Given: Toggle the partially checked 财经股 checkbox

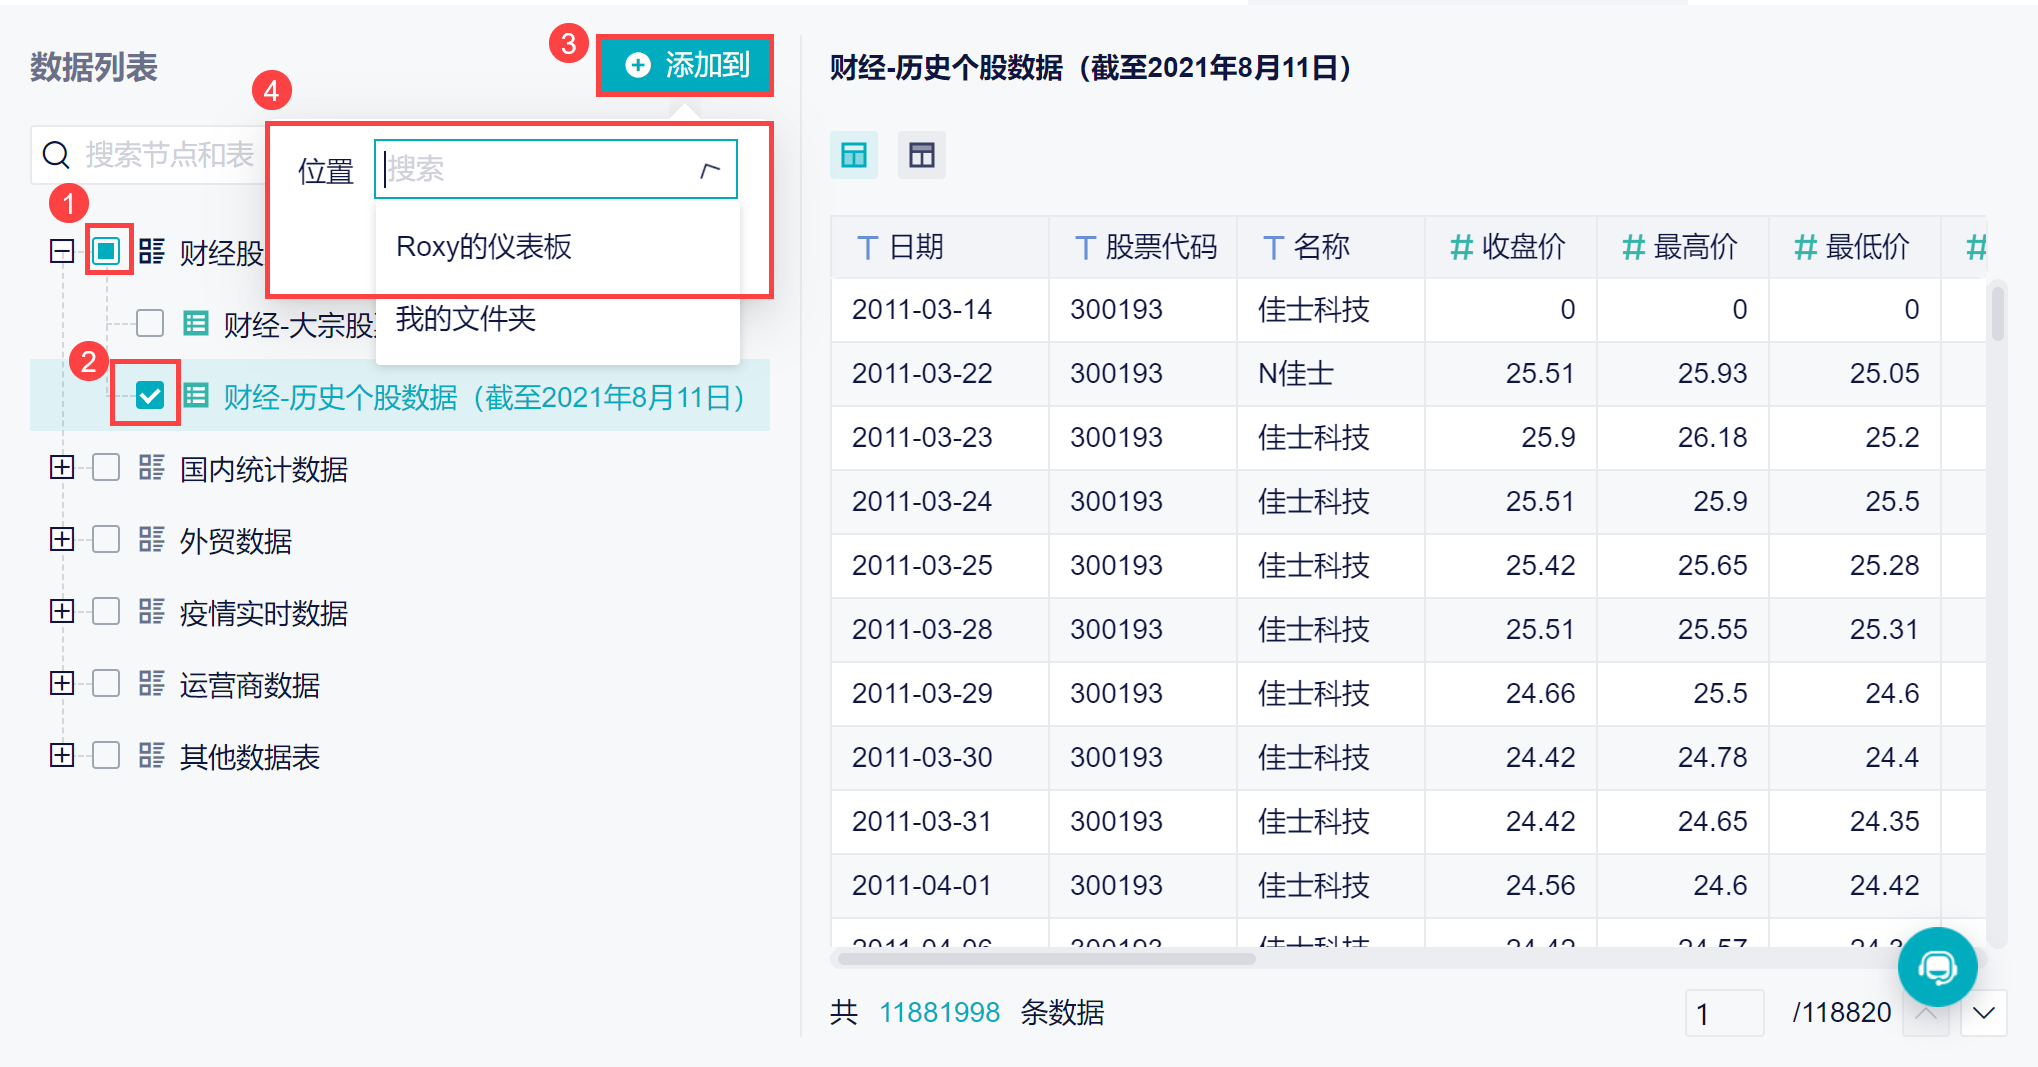Looking at the screenshot, I should (x=106, y=250).
